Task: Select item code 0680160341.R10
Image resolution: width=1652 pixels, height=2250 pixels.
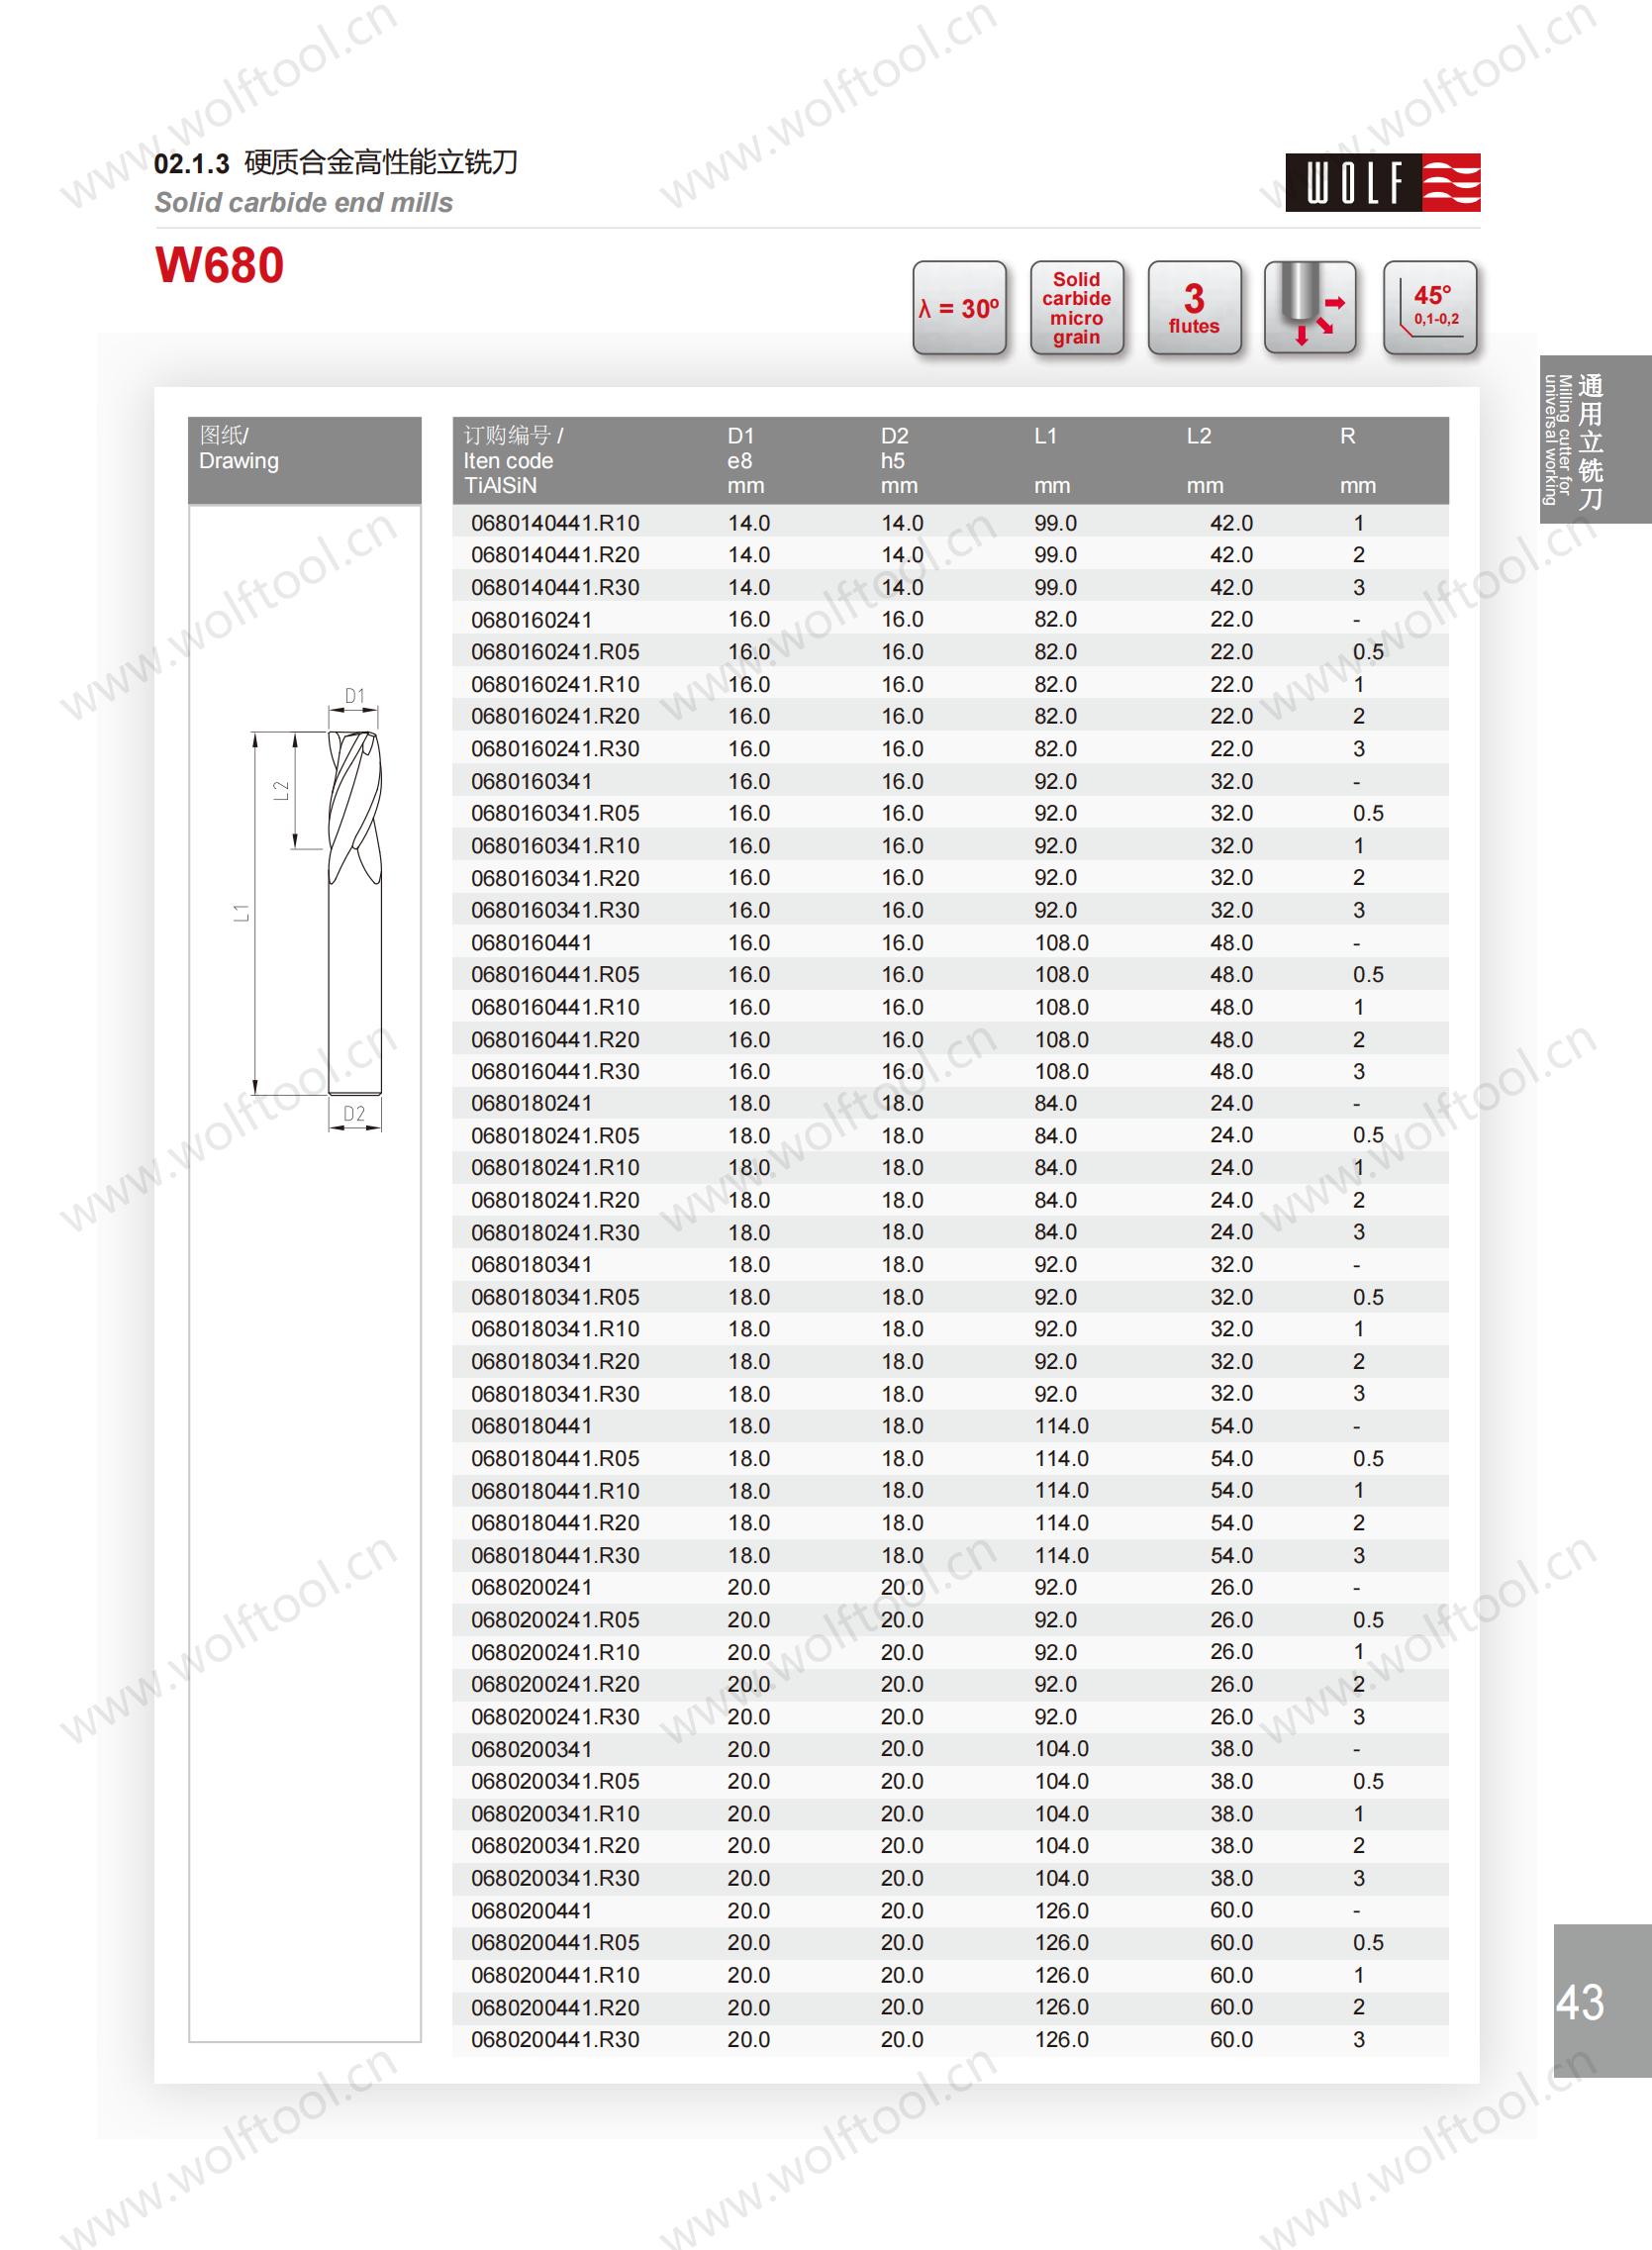Action: tap(555, 846)
